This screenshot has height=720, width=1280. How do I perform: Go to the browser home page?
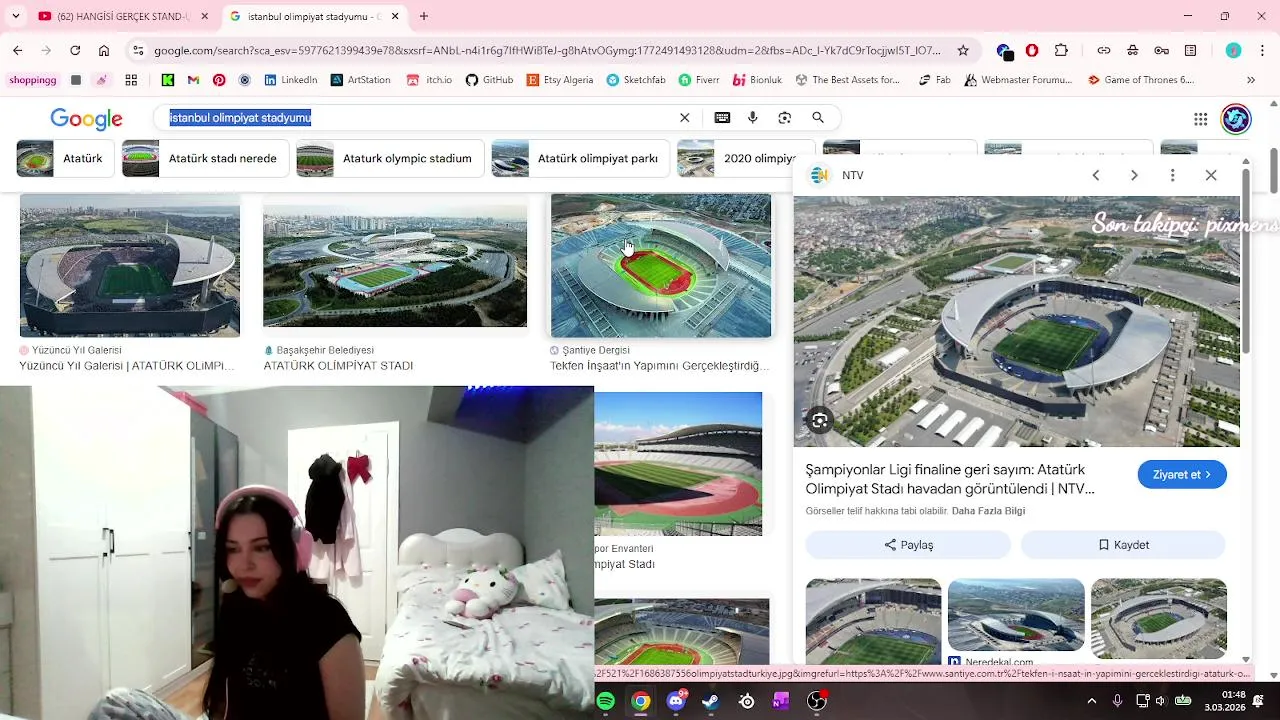(x=104, y=50)
